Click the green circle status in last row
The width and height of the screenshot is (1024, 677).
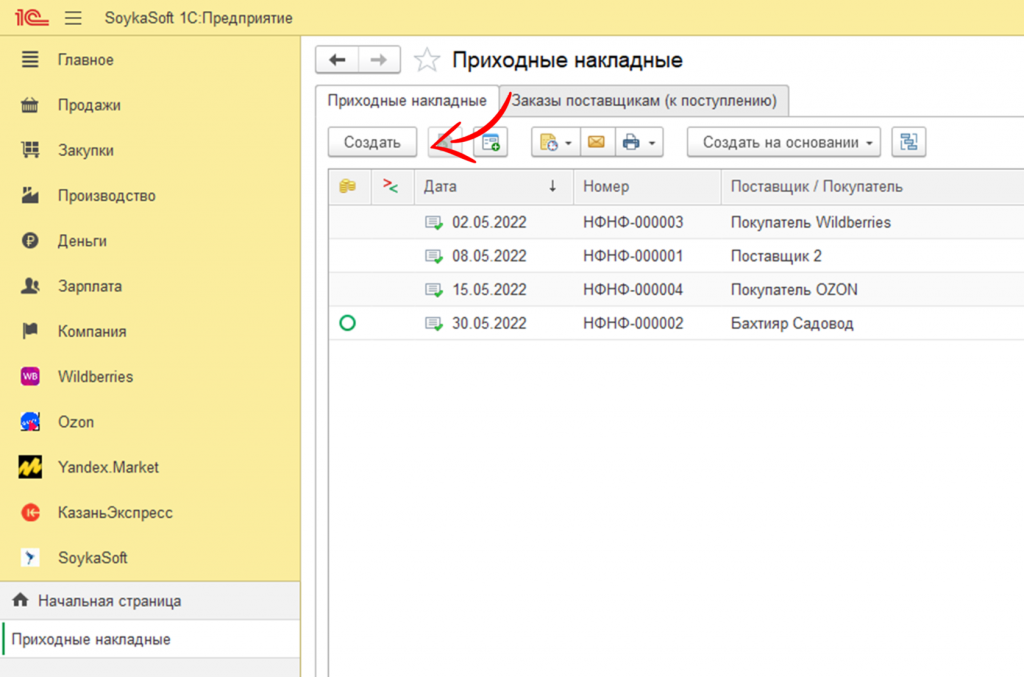coord(348,323)
